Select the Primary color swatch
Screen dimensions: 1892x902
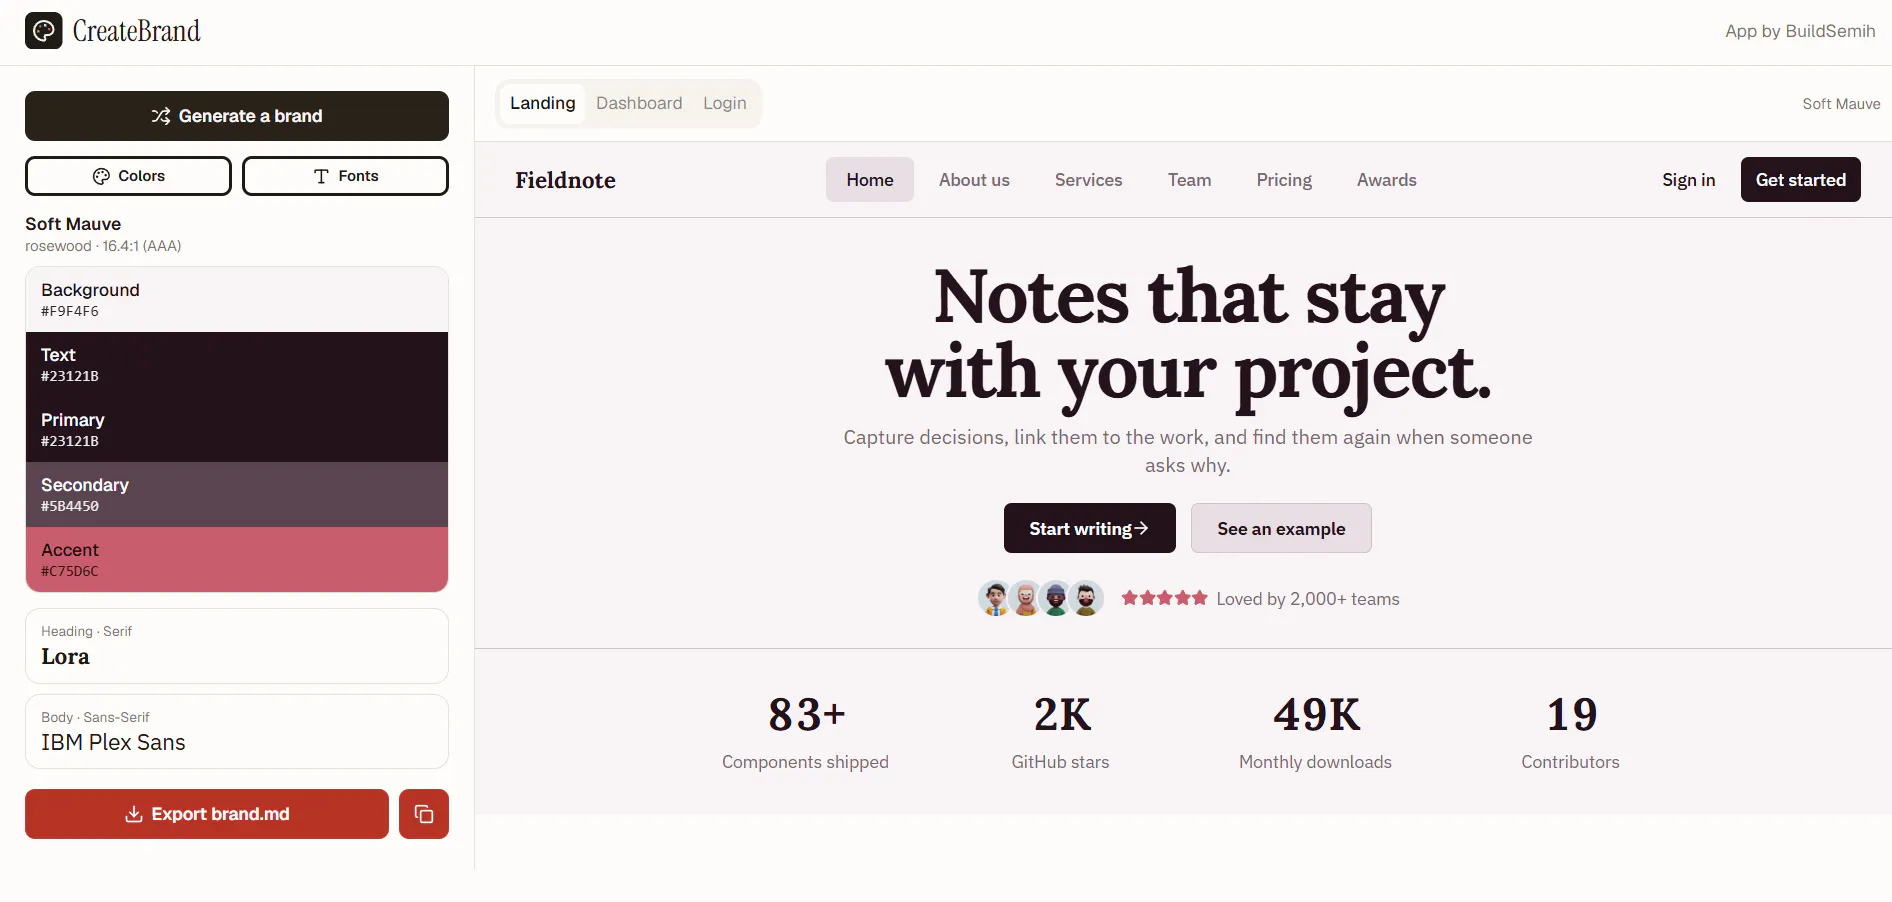(237, 429)
